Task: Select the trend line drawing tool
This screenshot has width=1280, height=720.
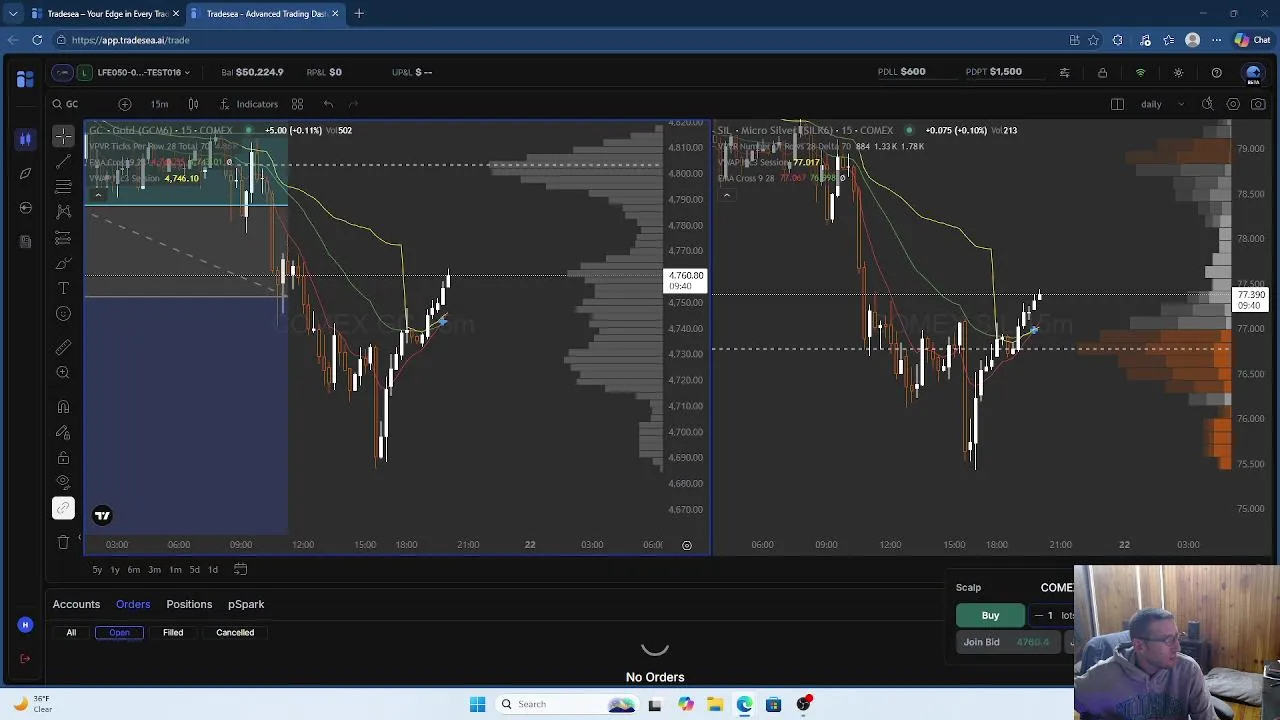Action: point(63,161)
